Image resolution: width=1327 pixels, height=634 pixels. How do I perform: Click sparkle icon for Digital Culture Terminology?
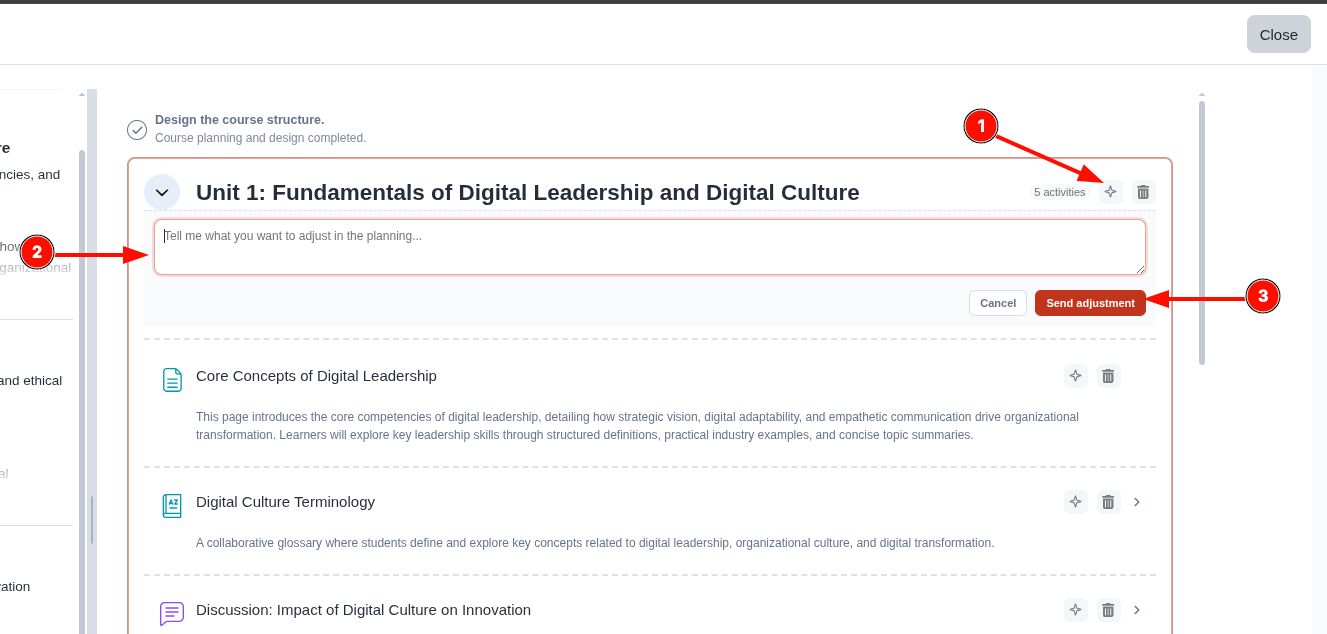[x=1076, y=502]
